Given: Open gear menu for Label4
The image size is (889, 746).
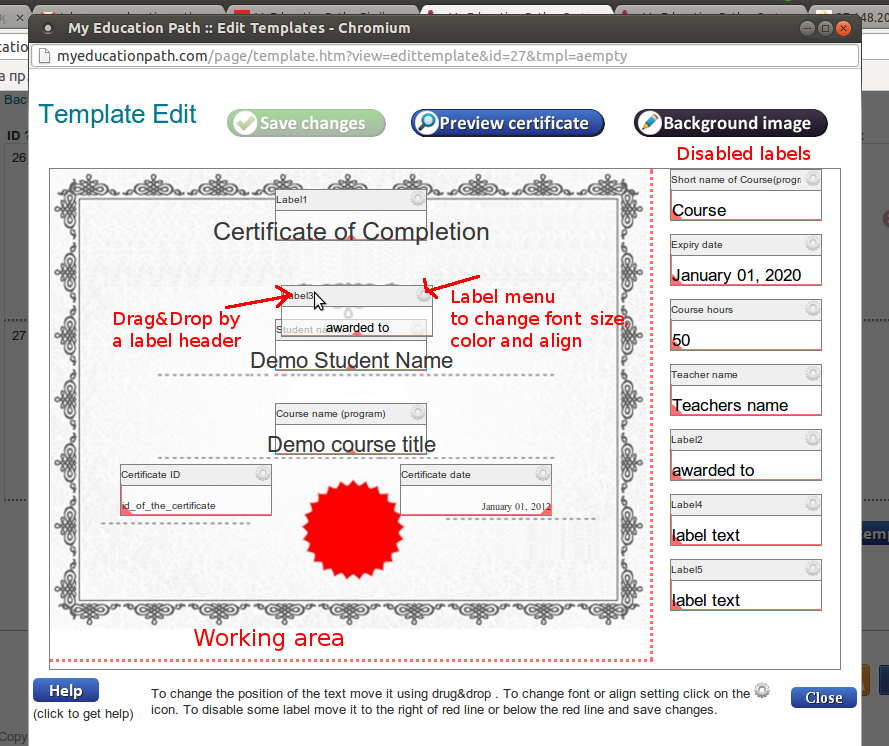Looking at the screenshot, I should pos(812,504).
